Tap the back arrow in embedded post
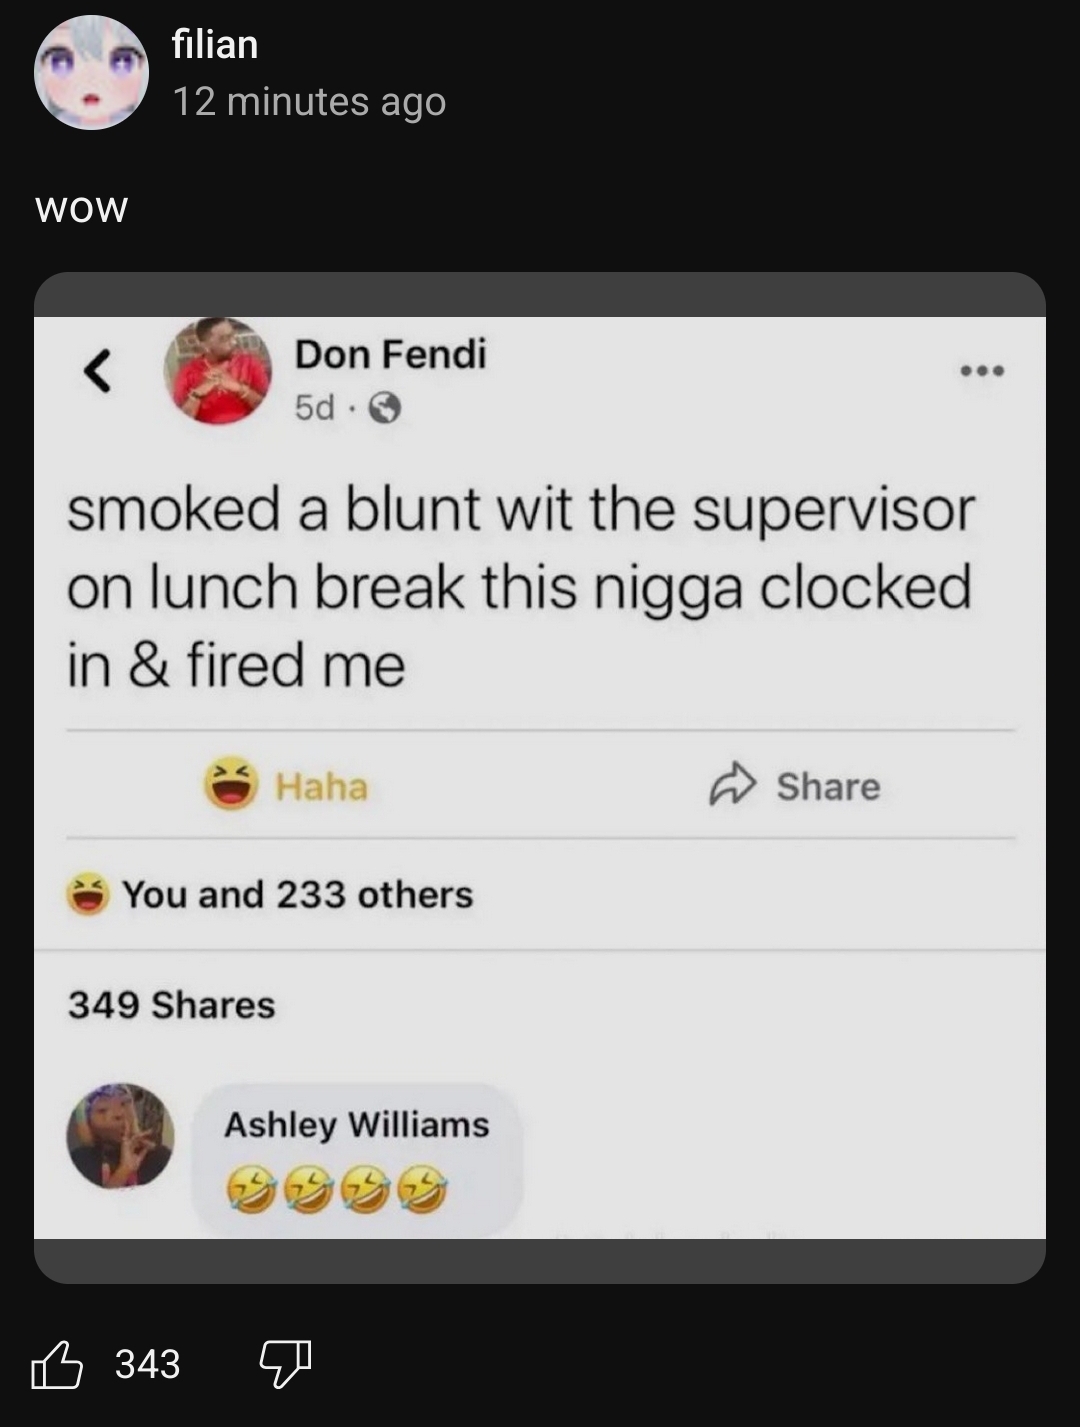Screen dimensions: 1080x1427 point(97,372)
